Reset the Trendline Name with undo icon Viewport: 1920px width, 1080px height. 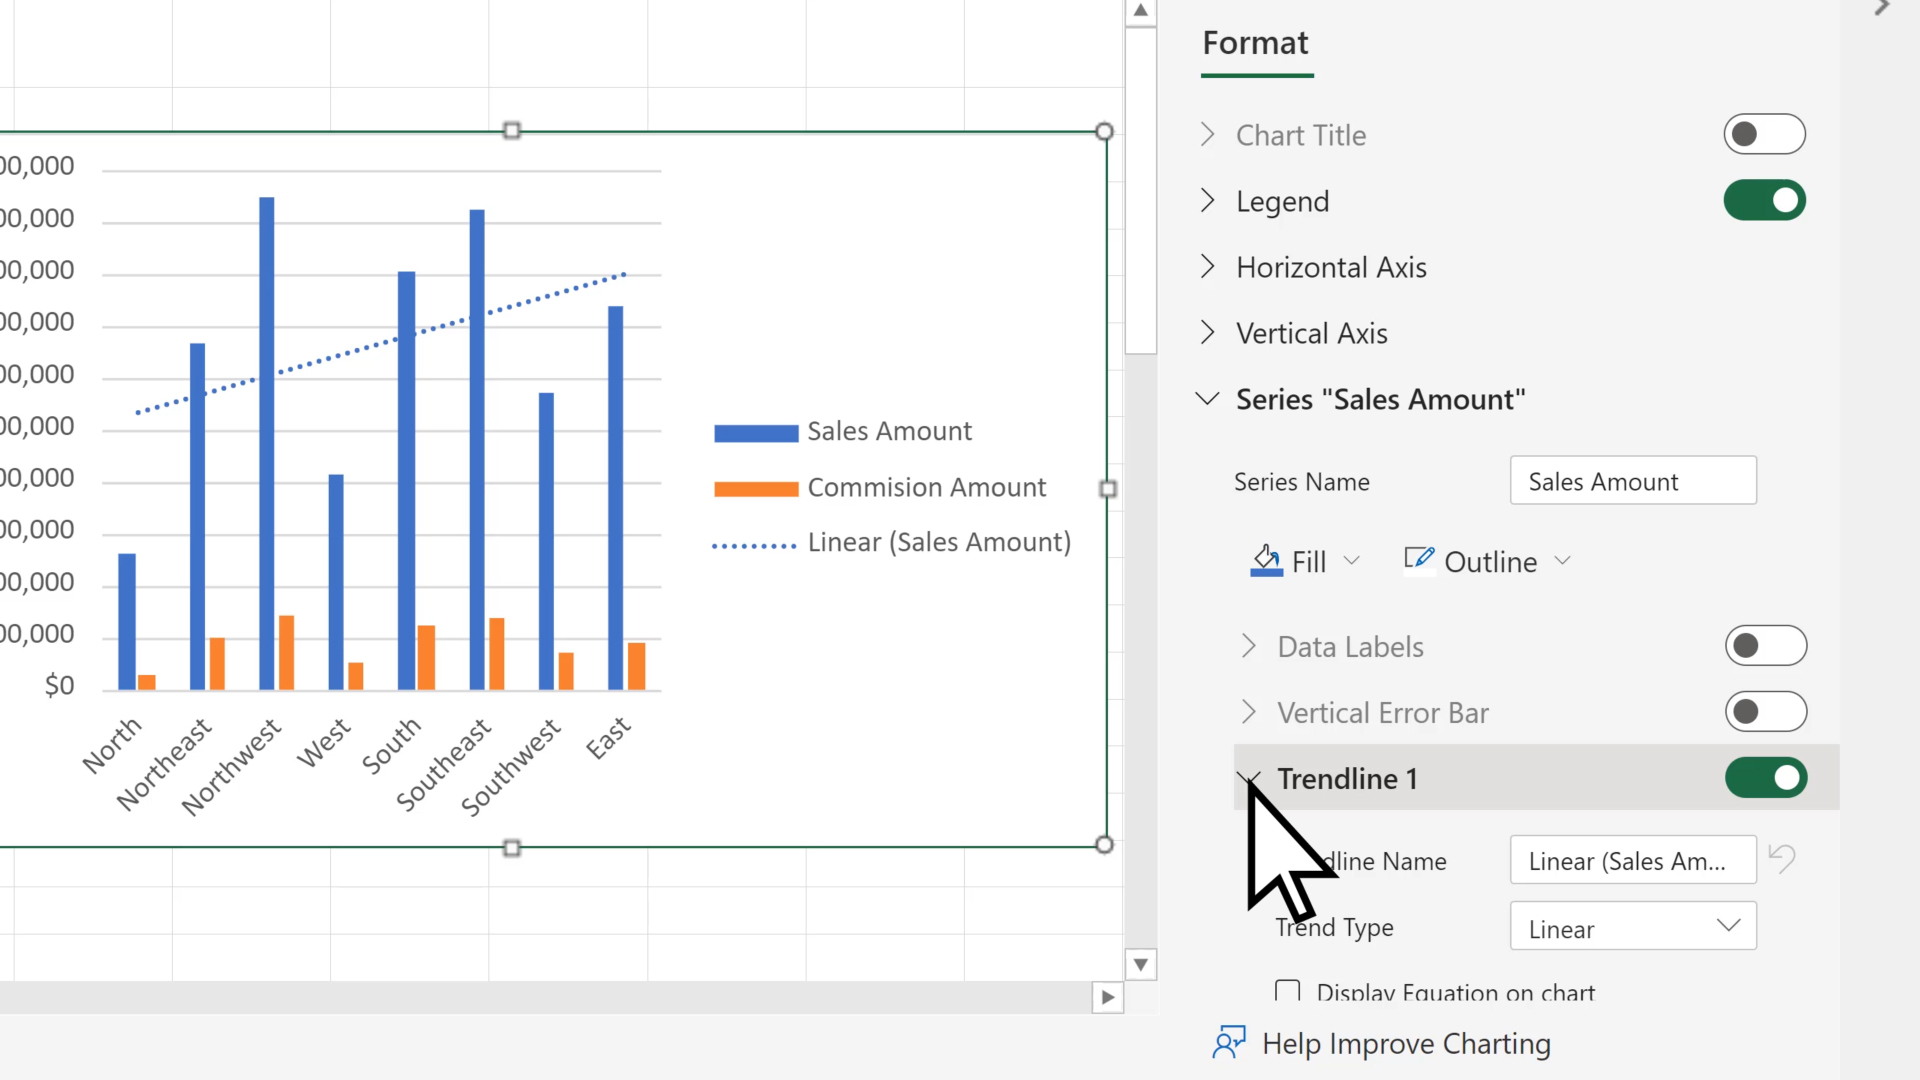(1785, 860)
